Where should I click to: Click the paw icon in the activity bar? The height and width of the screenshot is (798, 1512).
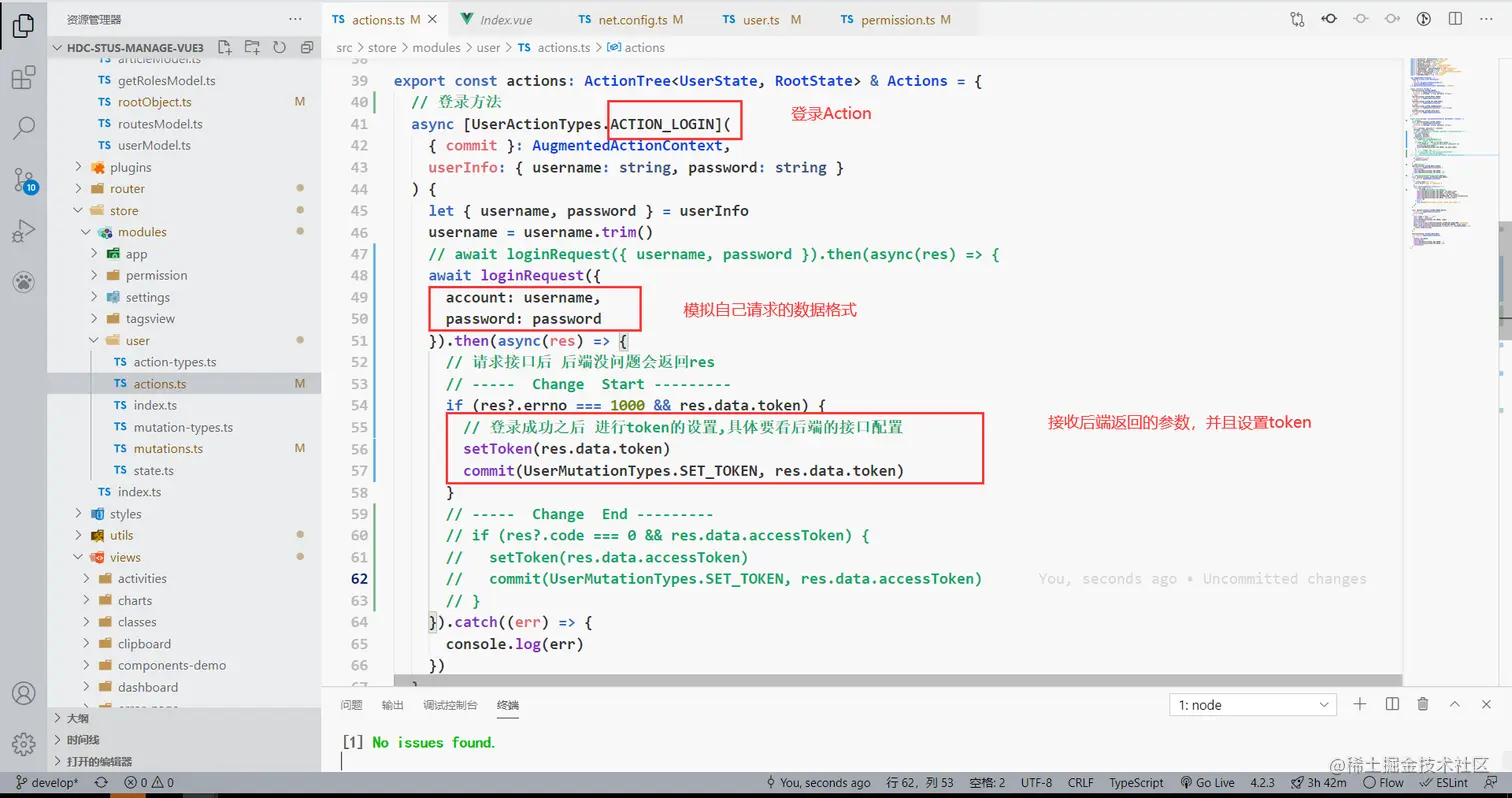point(23,282)
